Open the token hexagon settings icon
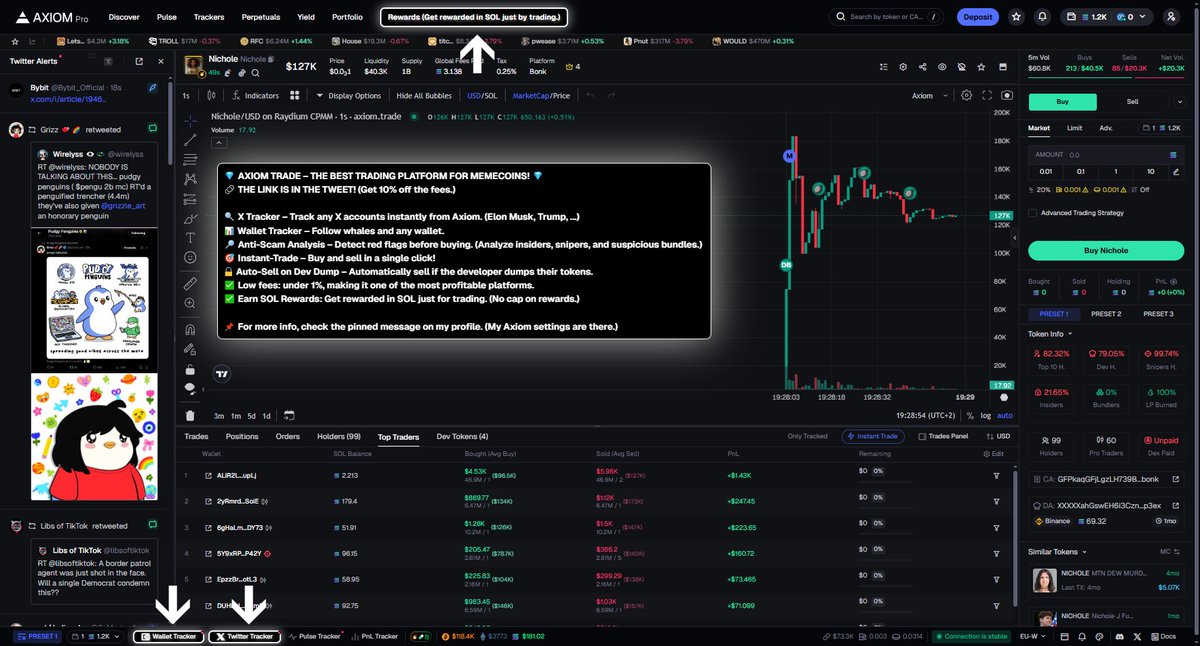 tap(902, 67)
